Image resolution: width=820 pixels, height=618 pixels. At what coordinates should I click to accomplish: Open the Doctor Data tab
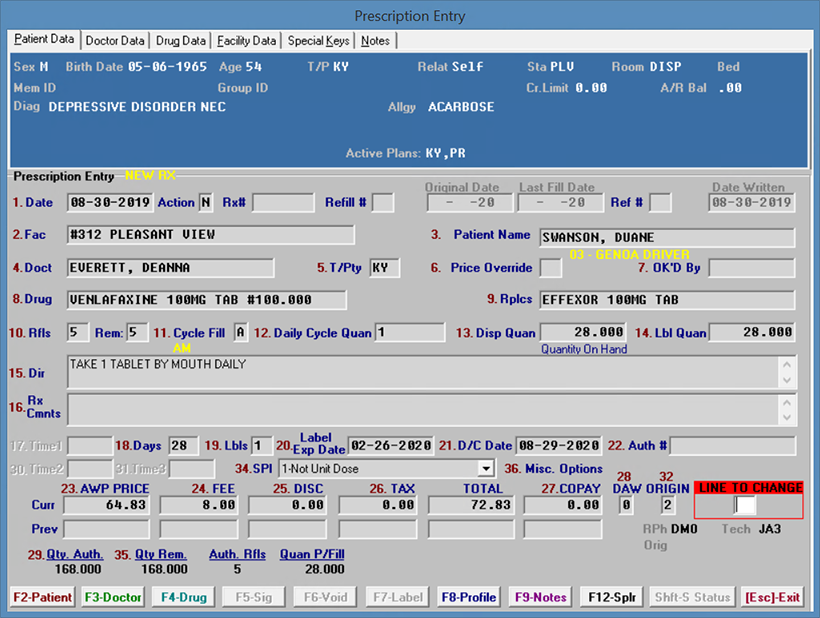pos(115,41)
